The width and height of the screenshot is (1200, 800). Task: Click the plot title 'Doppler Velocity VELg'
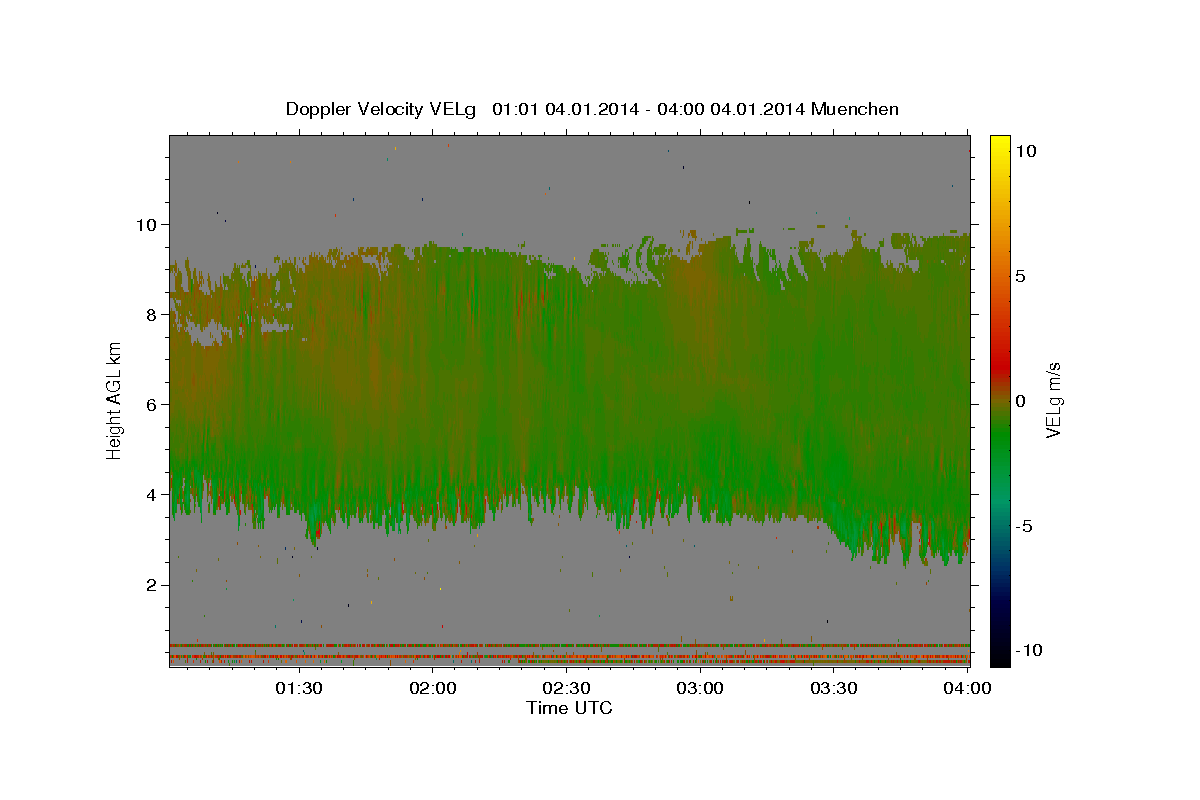pos(381,109)
